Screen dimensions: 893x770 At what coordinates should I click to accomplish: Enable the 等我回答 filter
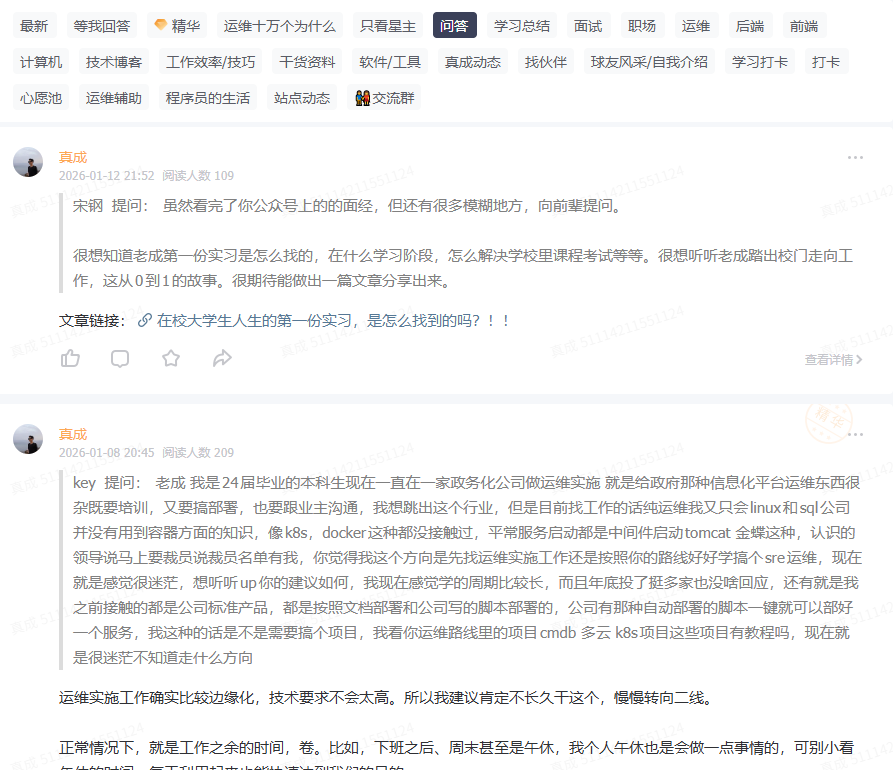point(99,25)
